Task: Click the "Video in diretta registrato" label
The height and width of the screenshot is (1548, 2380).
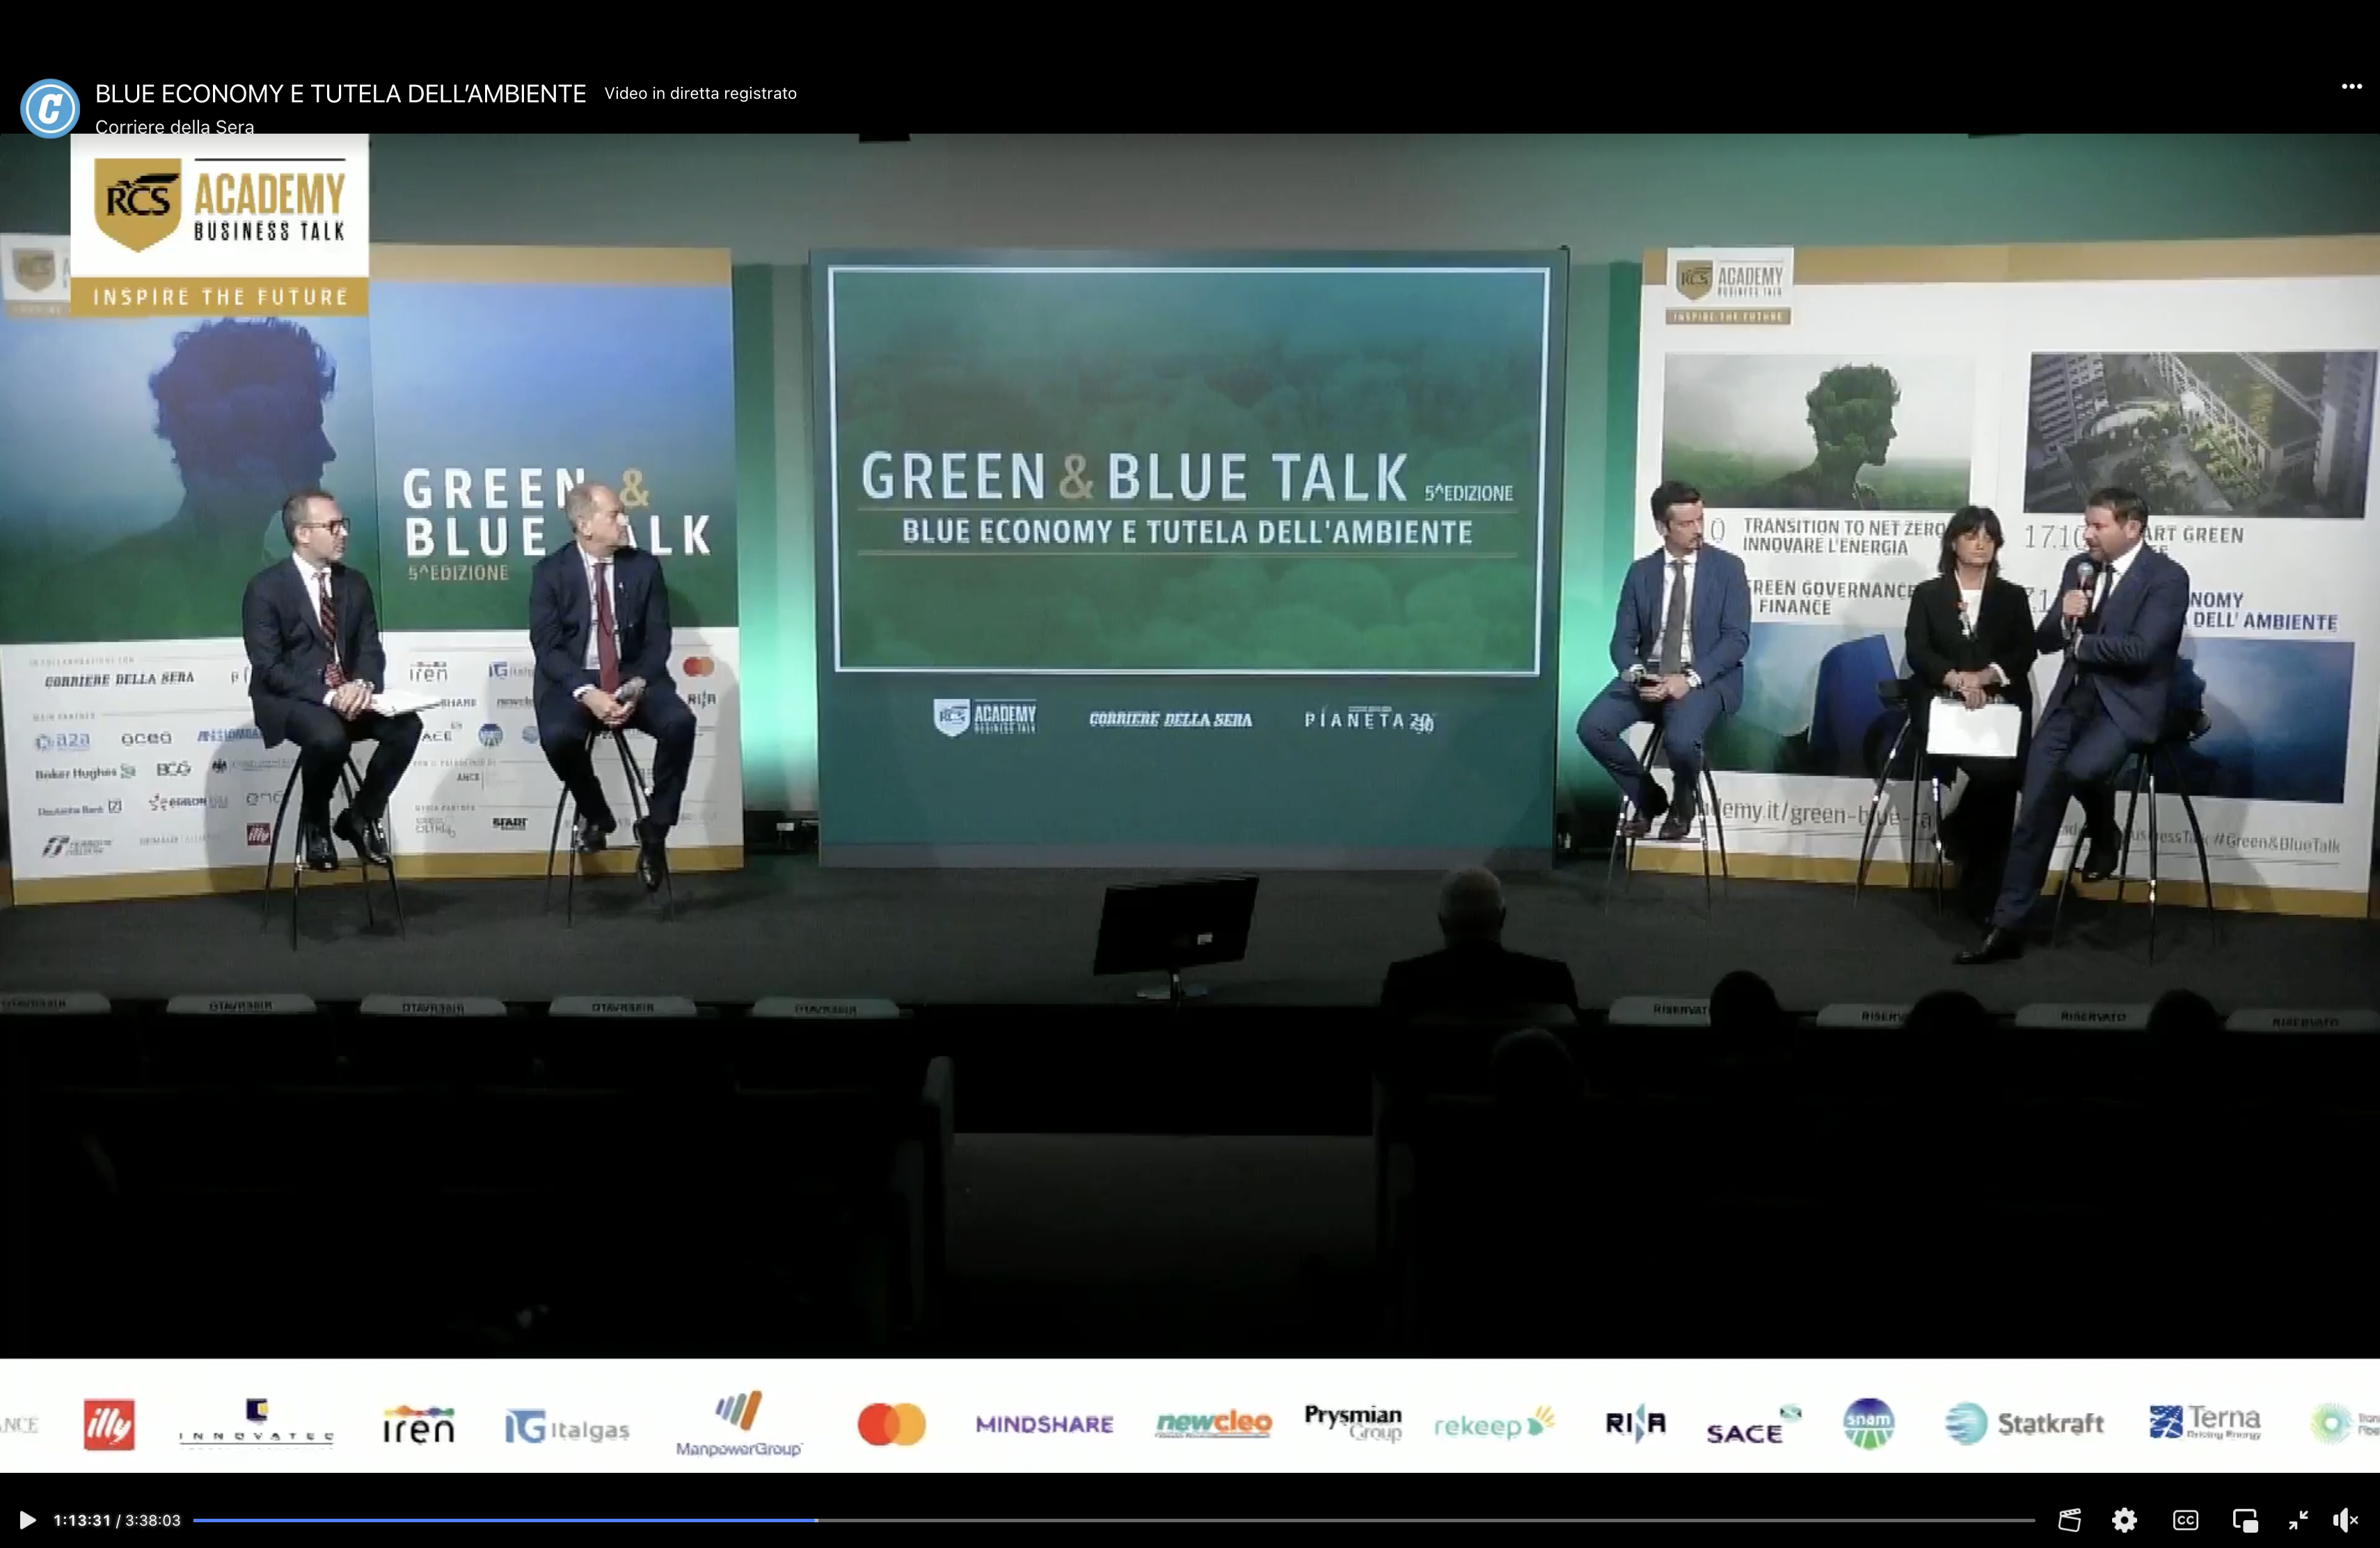Action: tap(700, 93)
